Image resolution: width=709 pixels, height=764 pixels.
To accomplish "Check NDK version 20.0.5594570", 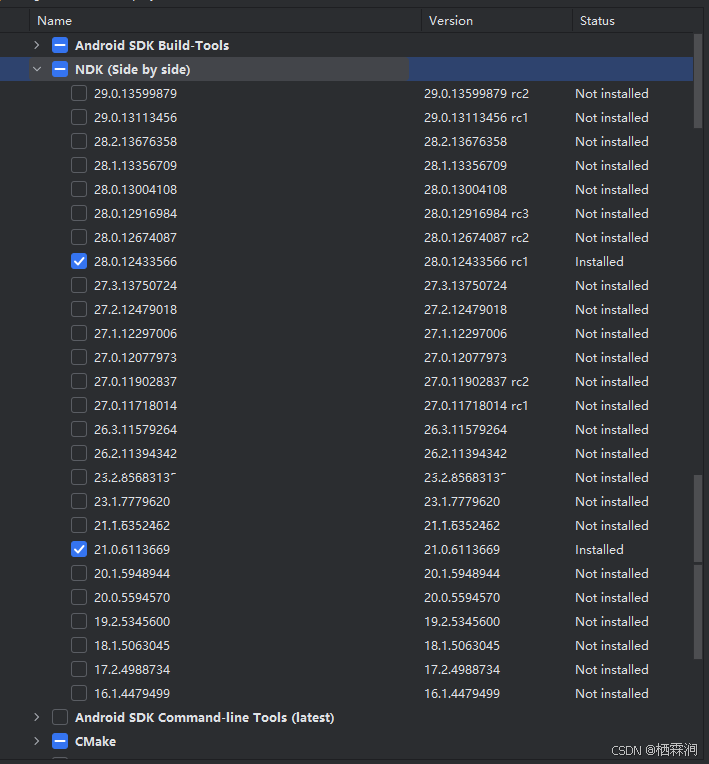I will point(79,597).
